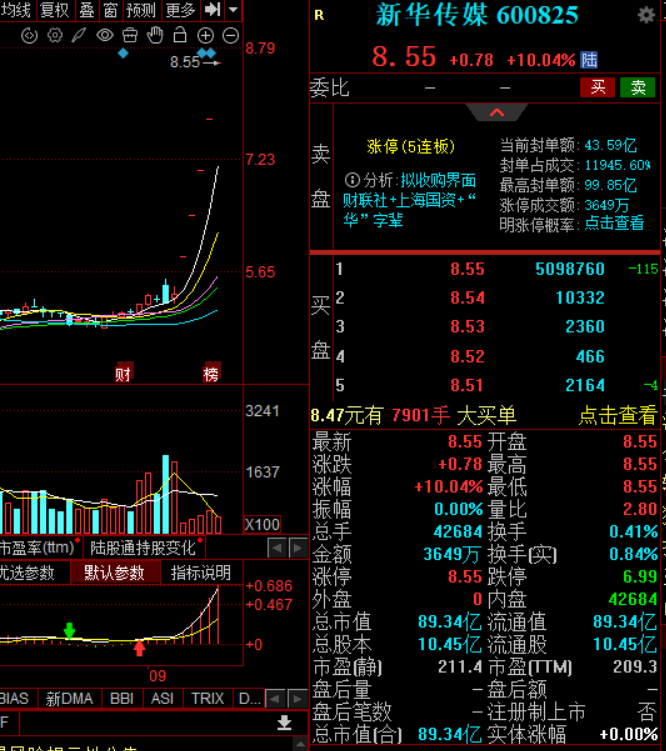Click buy level 1 price 8.55
The width and height of the screenshot is (666, 751).
tap(467, 269)
